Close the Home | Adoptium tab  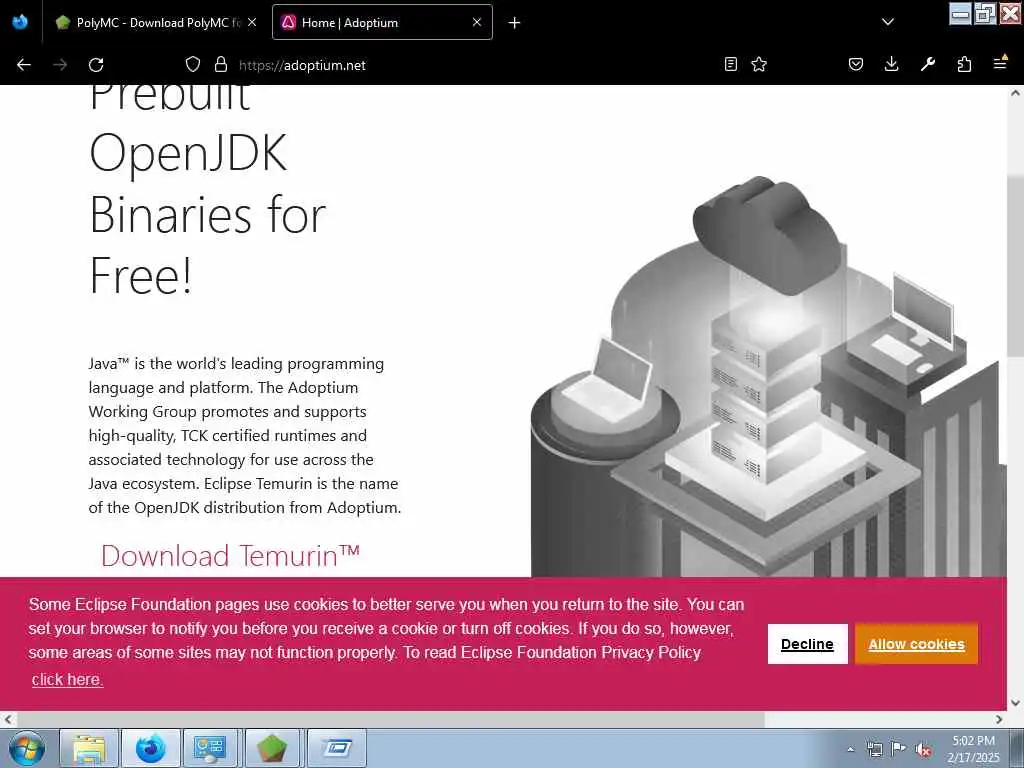coord(477,22)
